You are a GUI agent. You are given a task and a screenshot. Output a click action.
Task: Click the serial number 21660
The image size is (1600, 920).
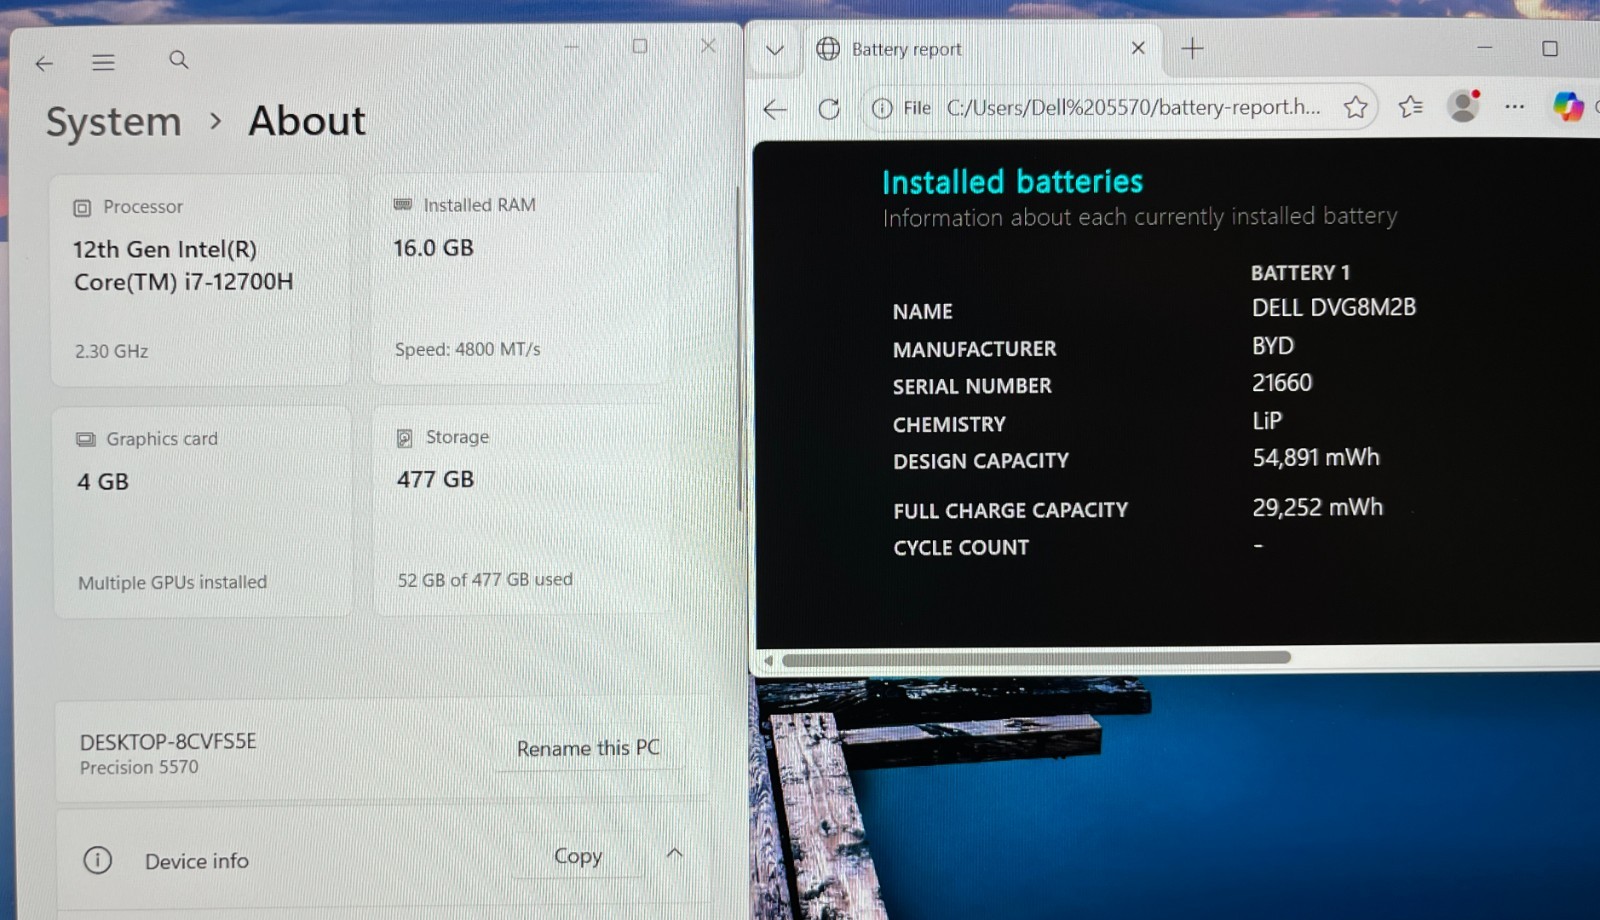[x=1282, y=382]
